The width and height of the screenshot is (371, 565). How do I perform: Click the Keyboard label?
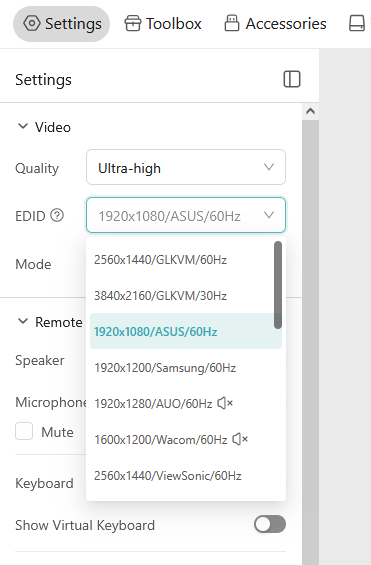[44, 484]
